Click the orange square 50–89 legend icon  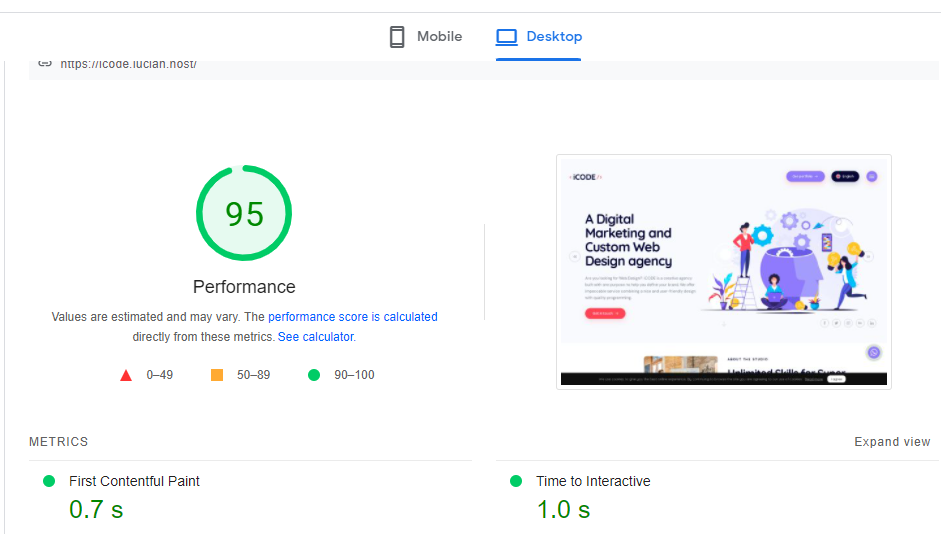[x=217, y=375]
